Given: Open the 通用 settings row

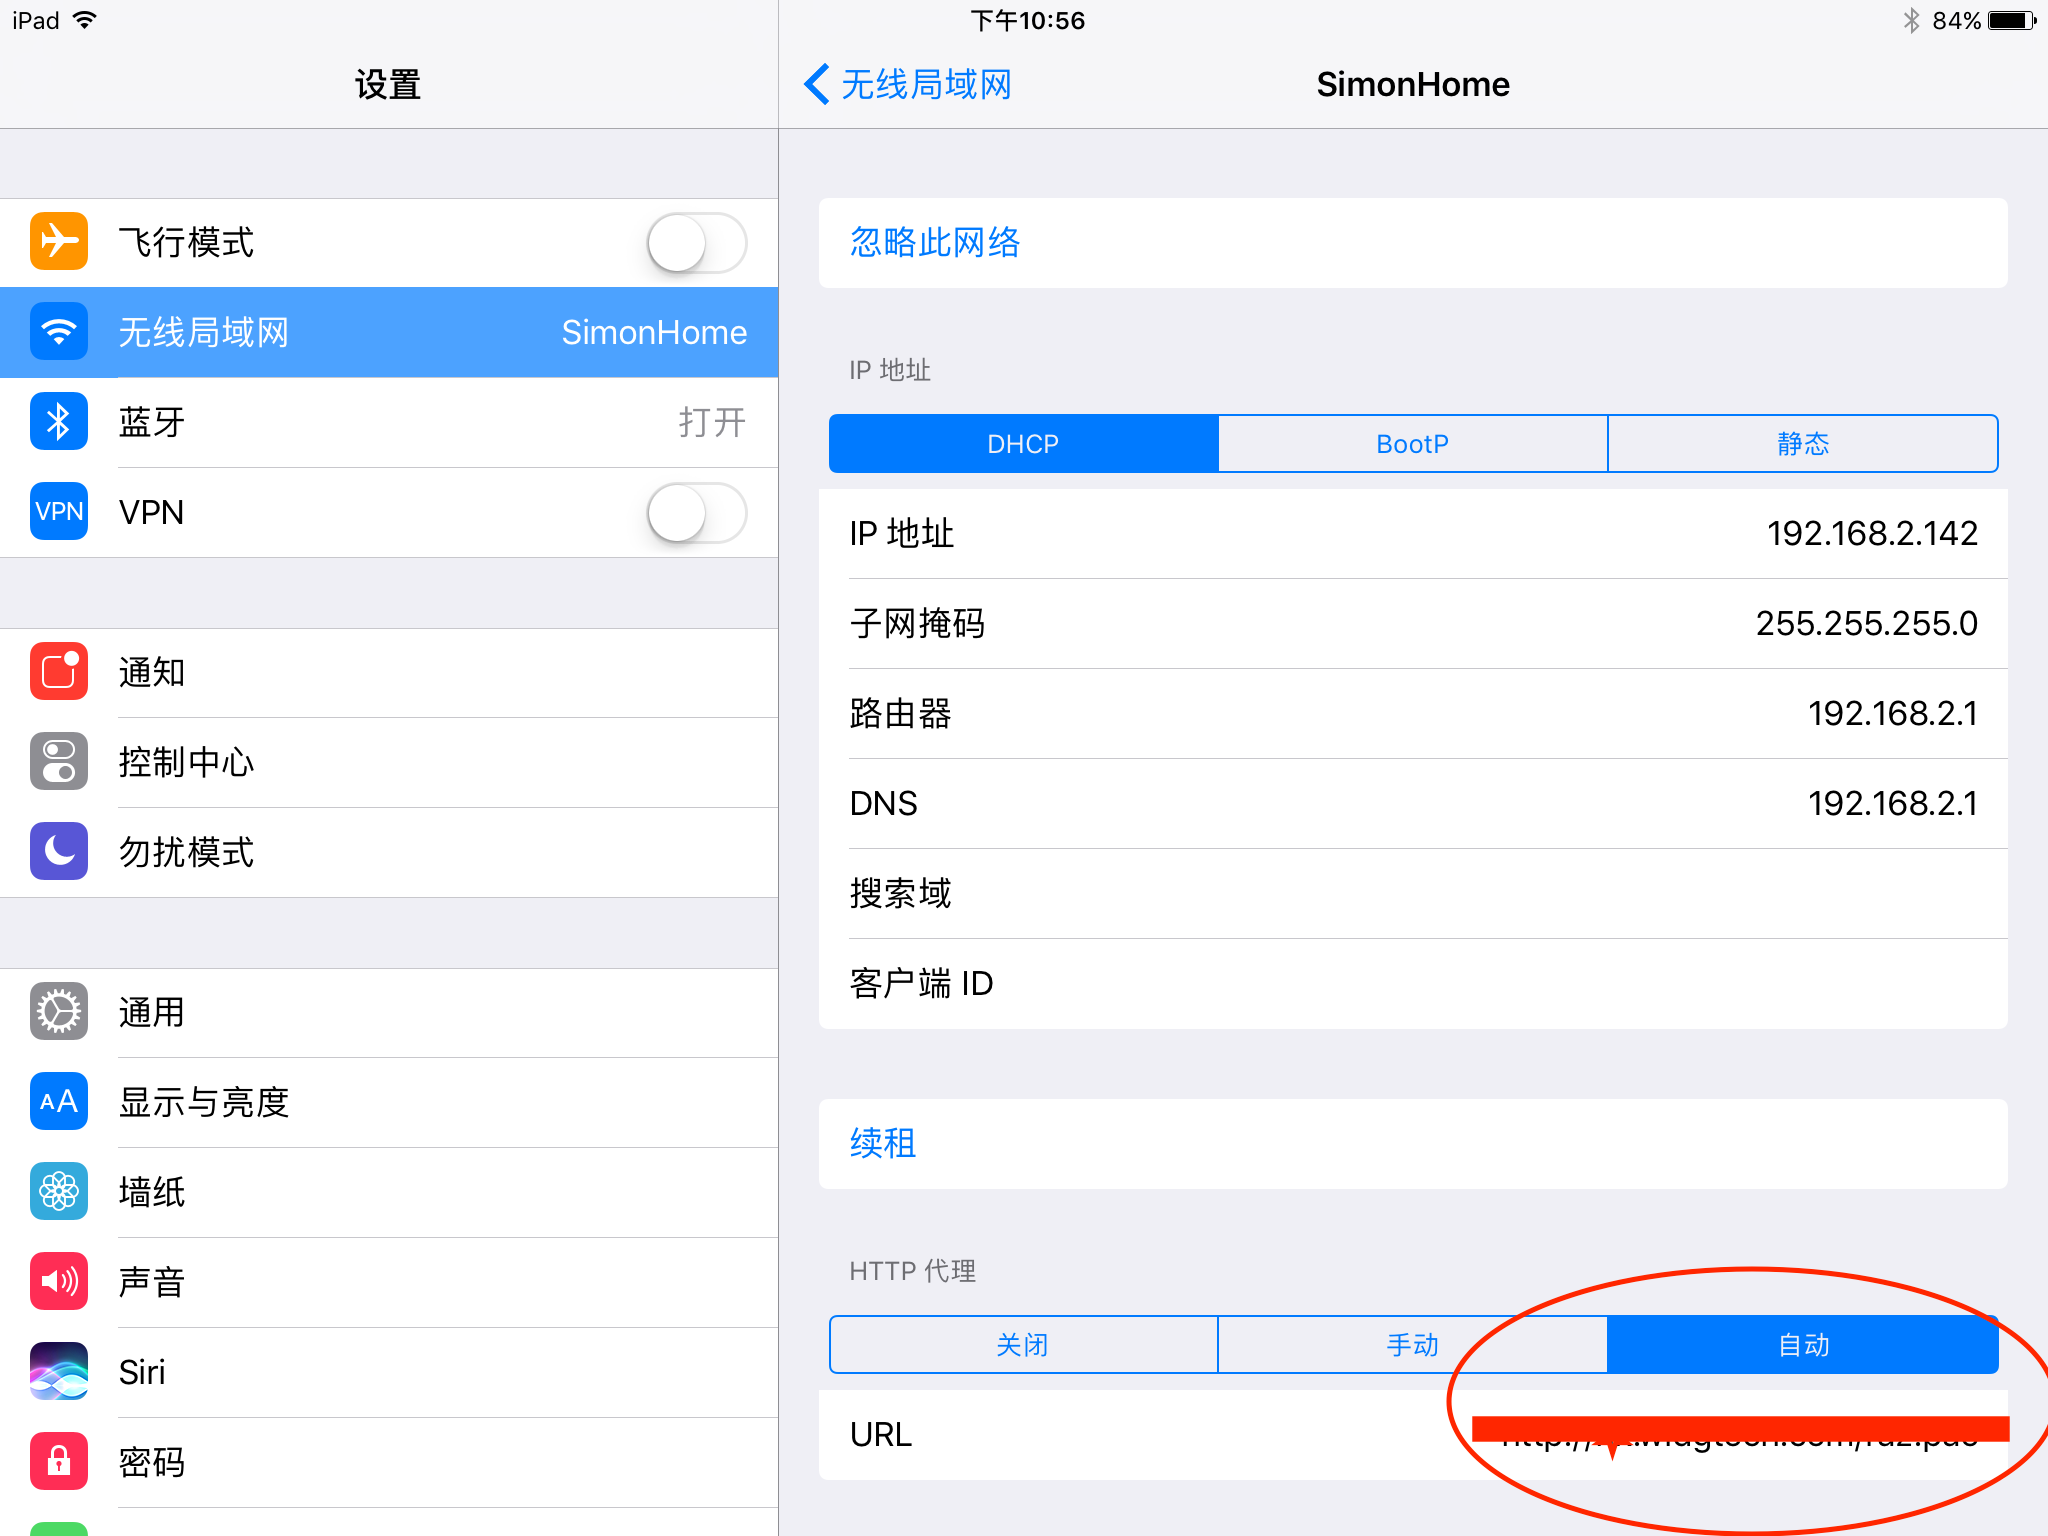Looking at the screenshot, I should tap(389, 1012).
